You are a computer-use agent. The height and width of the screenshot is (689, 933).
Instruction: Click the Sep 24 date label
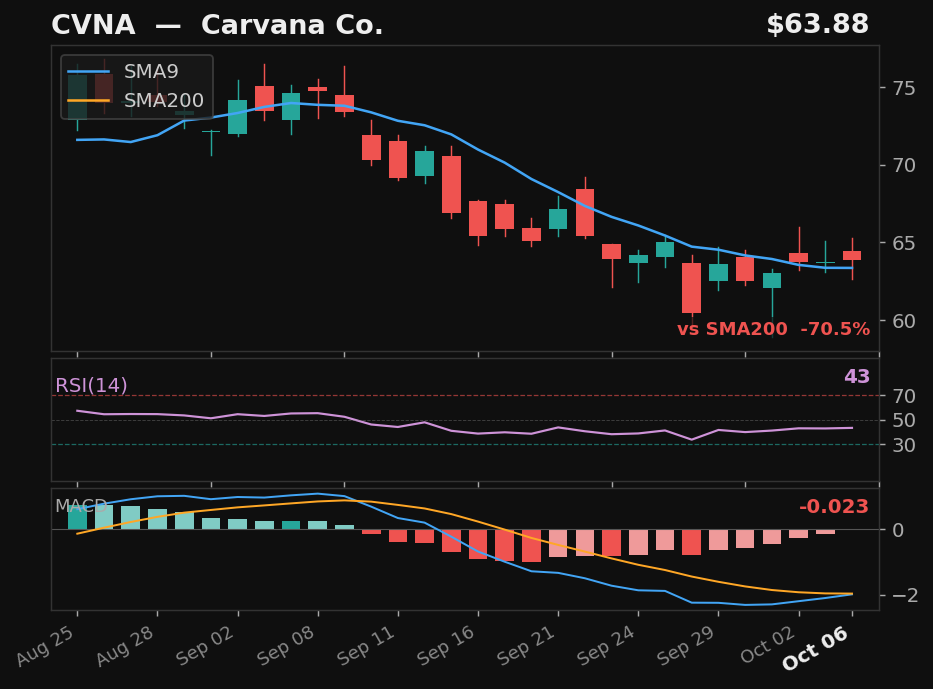(x=606, y=646)
